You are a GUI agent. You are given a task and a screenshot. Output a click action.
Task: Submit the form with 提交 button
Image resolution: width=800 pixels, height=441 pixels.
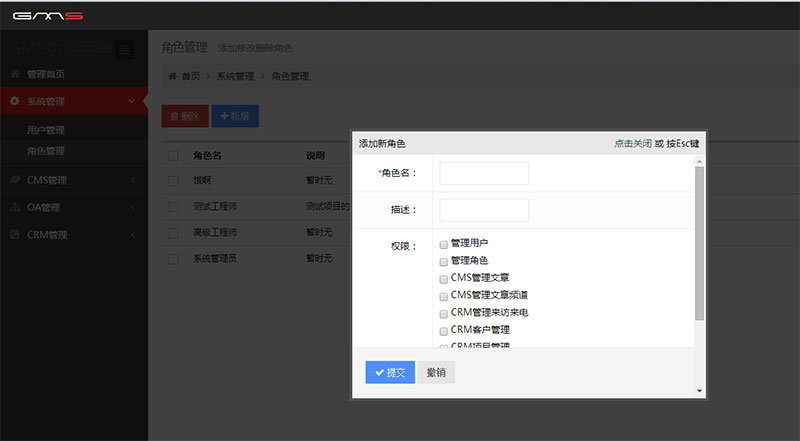(x=390, y=372)
